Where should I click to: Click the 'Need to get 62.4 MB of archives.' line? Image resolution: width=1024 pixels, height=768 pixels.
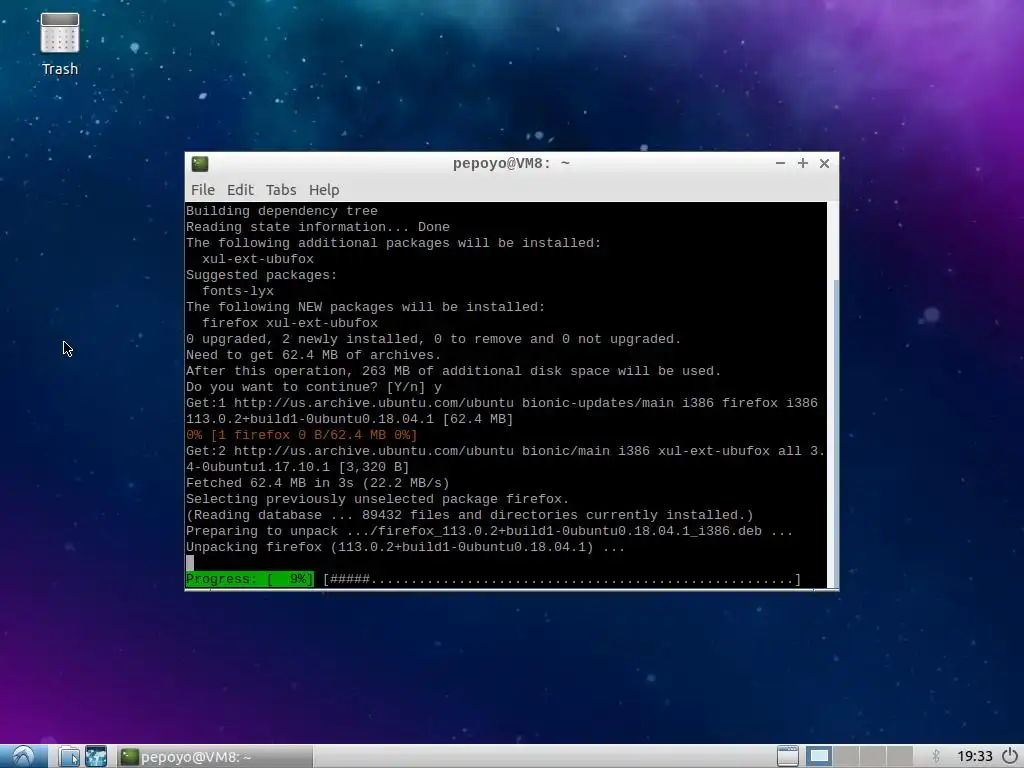[x=313, y=355]
